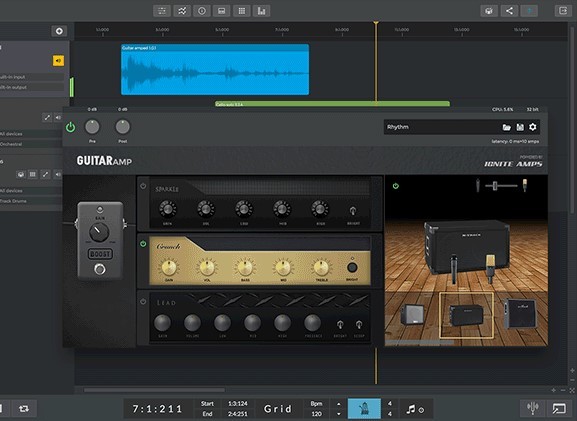Click the cube icon on the Track Drums track
The image size is (577, 421).
point(21,174)
